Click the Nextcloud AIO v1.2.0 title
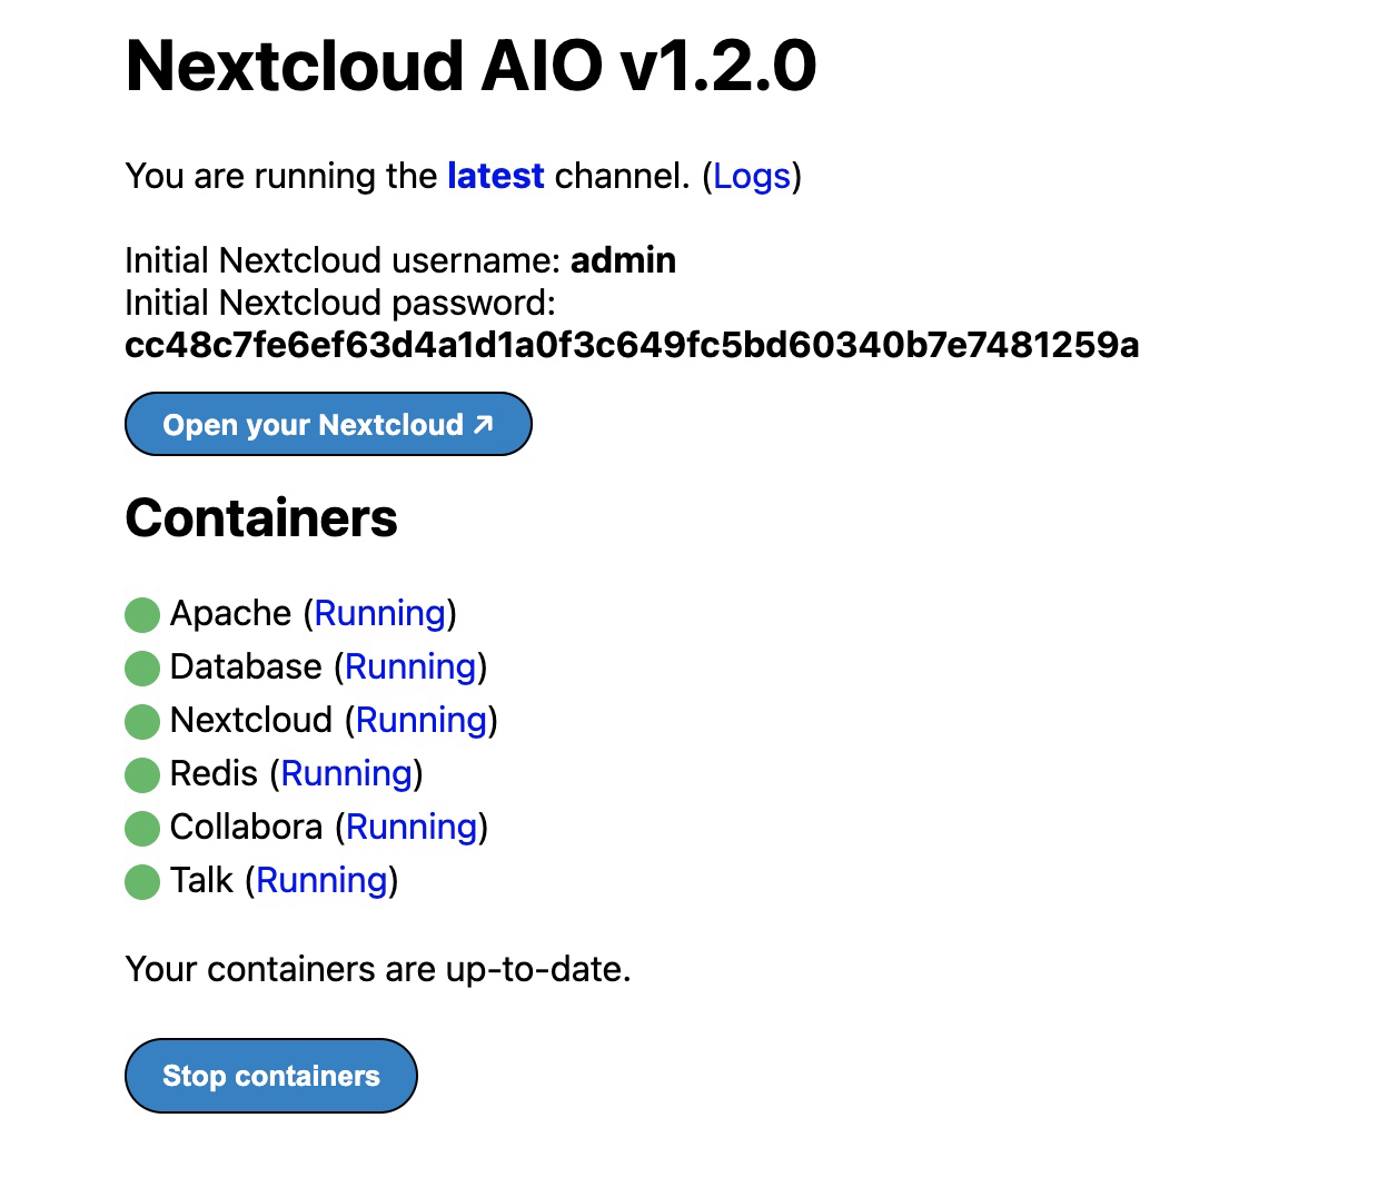The image size is (1388, 1177). (470, 64)
